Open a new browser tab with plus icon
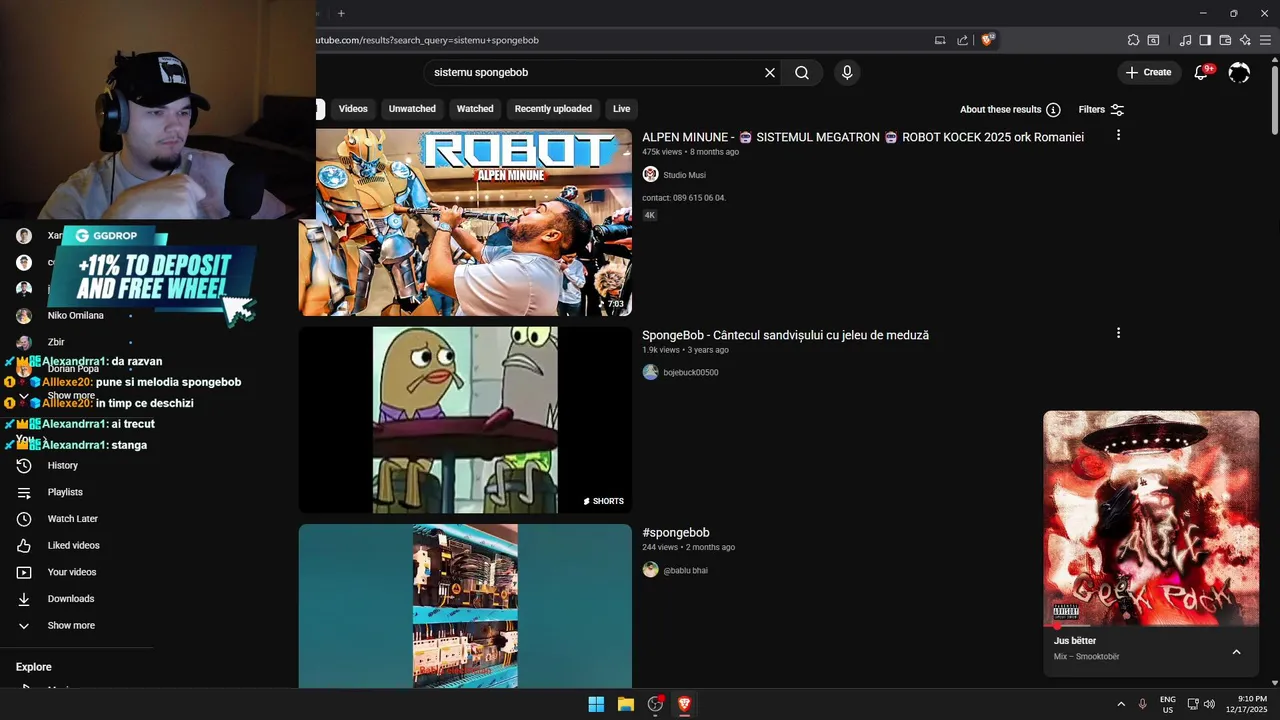Screen dimensions: 1280x720 click(x=341, y=13)
